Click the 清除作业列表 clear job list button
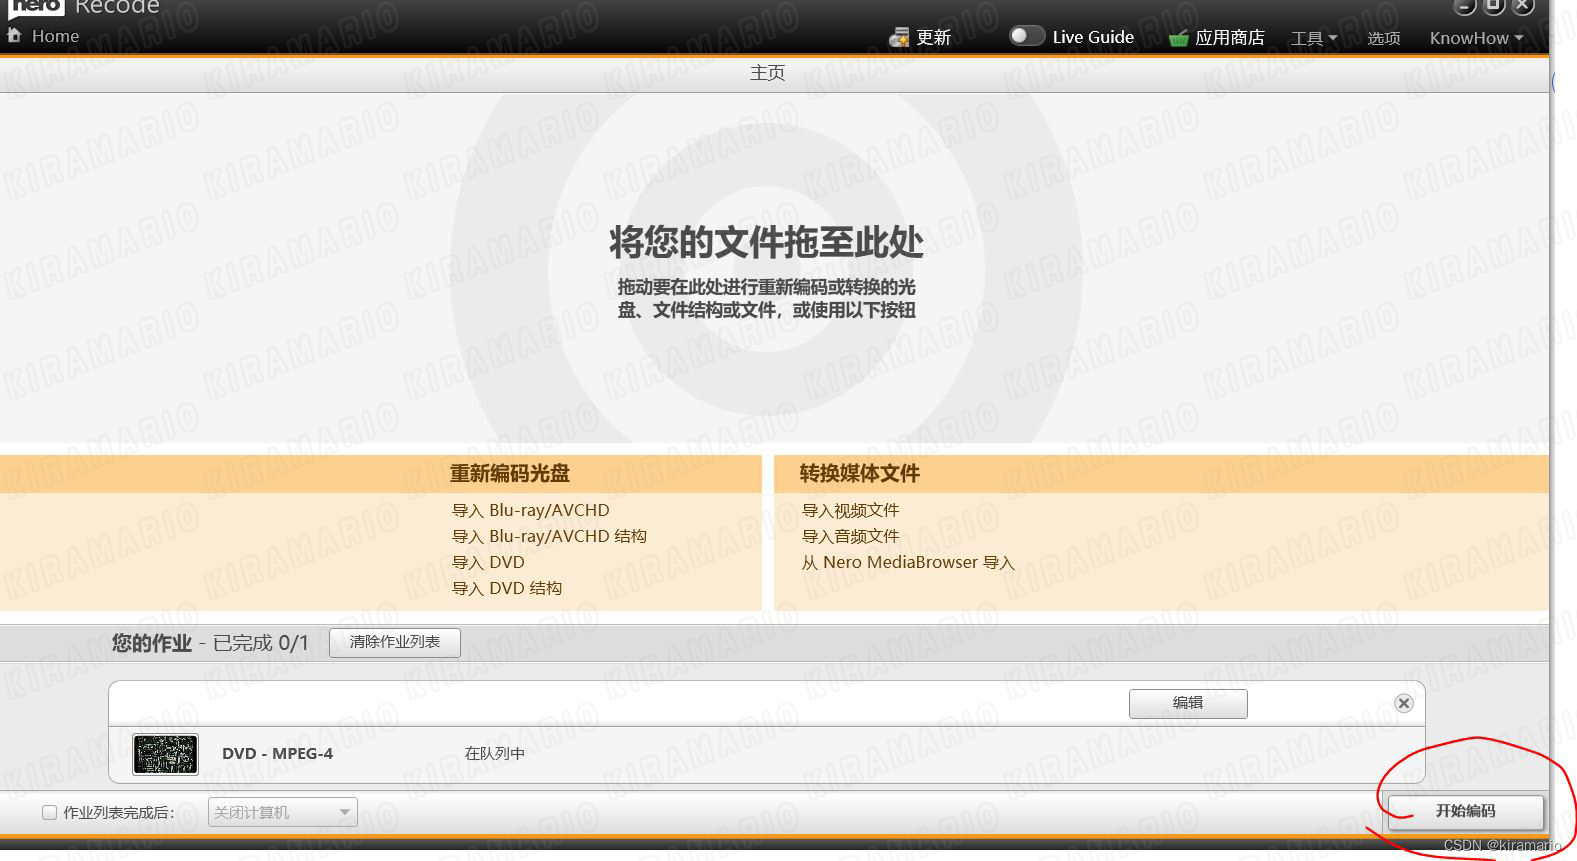The width and height of the screenshot is (1577, 861). pos(394,642)
